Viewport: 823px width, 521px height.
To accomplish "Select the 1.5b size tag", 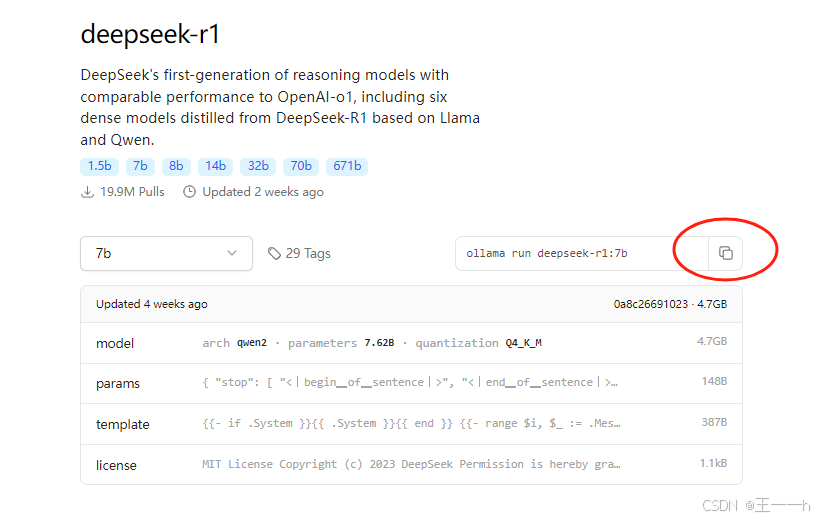I will coord(99,166).
